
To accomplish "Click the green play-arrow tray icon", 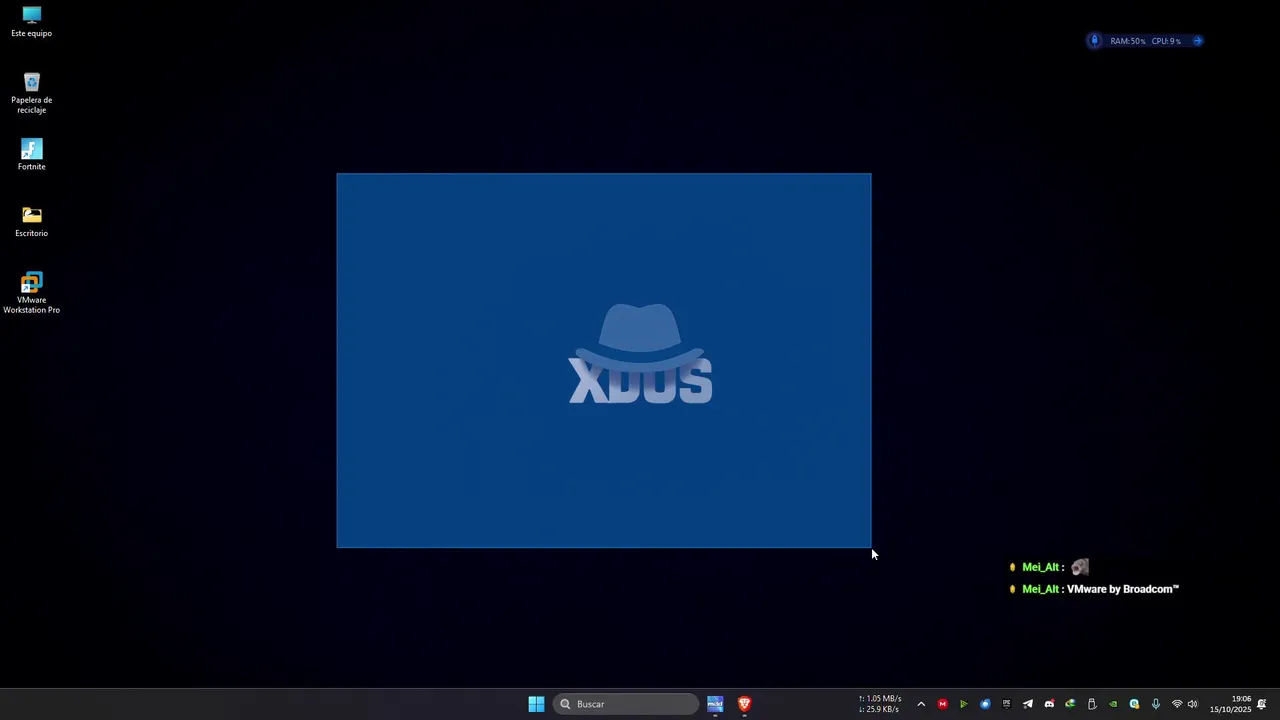I will [963, 704].
